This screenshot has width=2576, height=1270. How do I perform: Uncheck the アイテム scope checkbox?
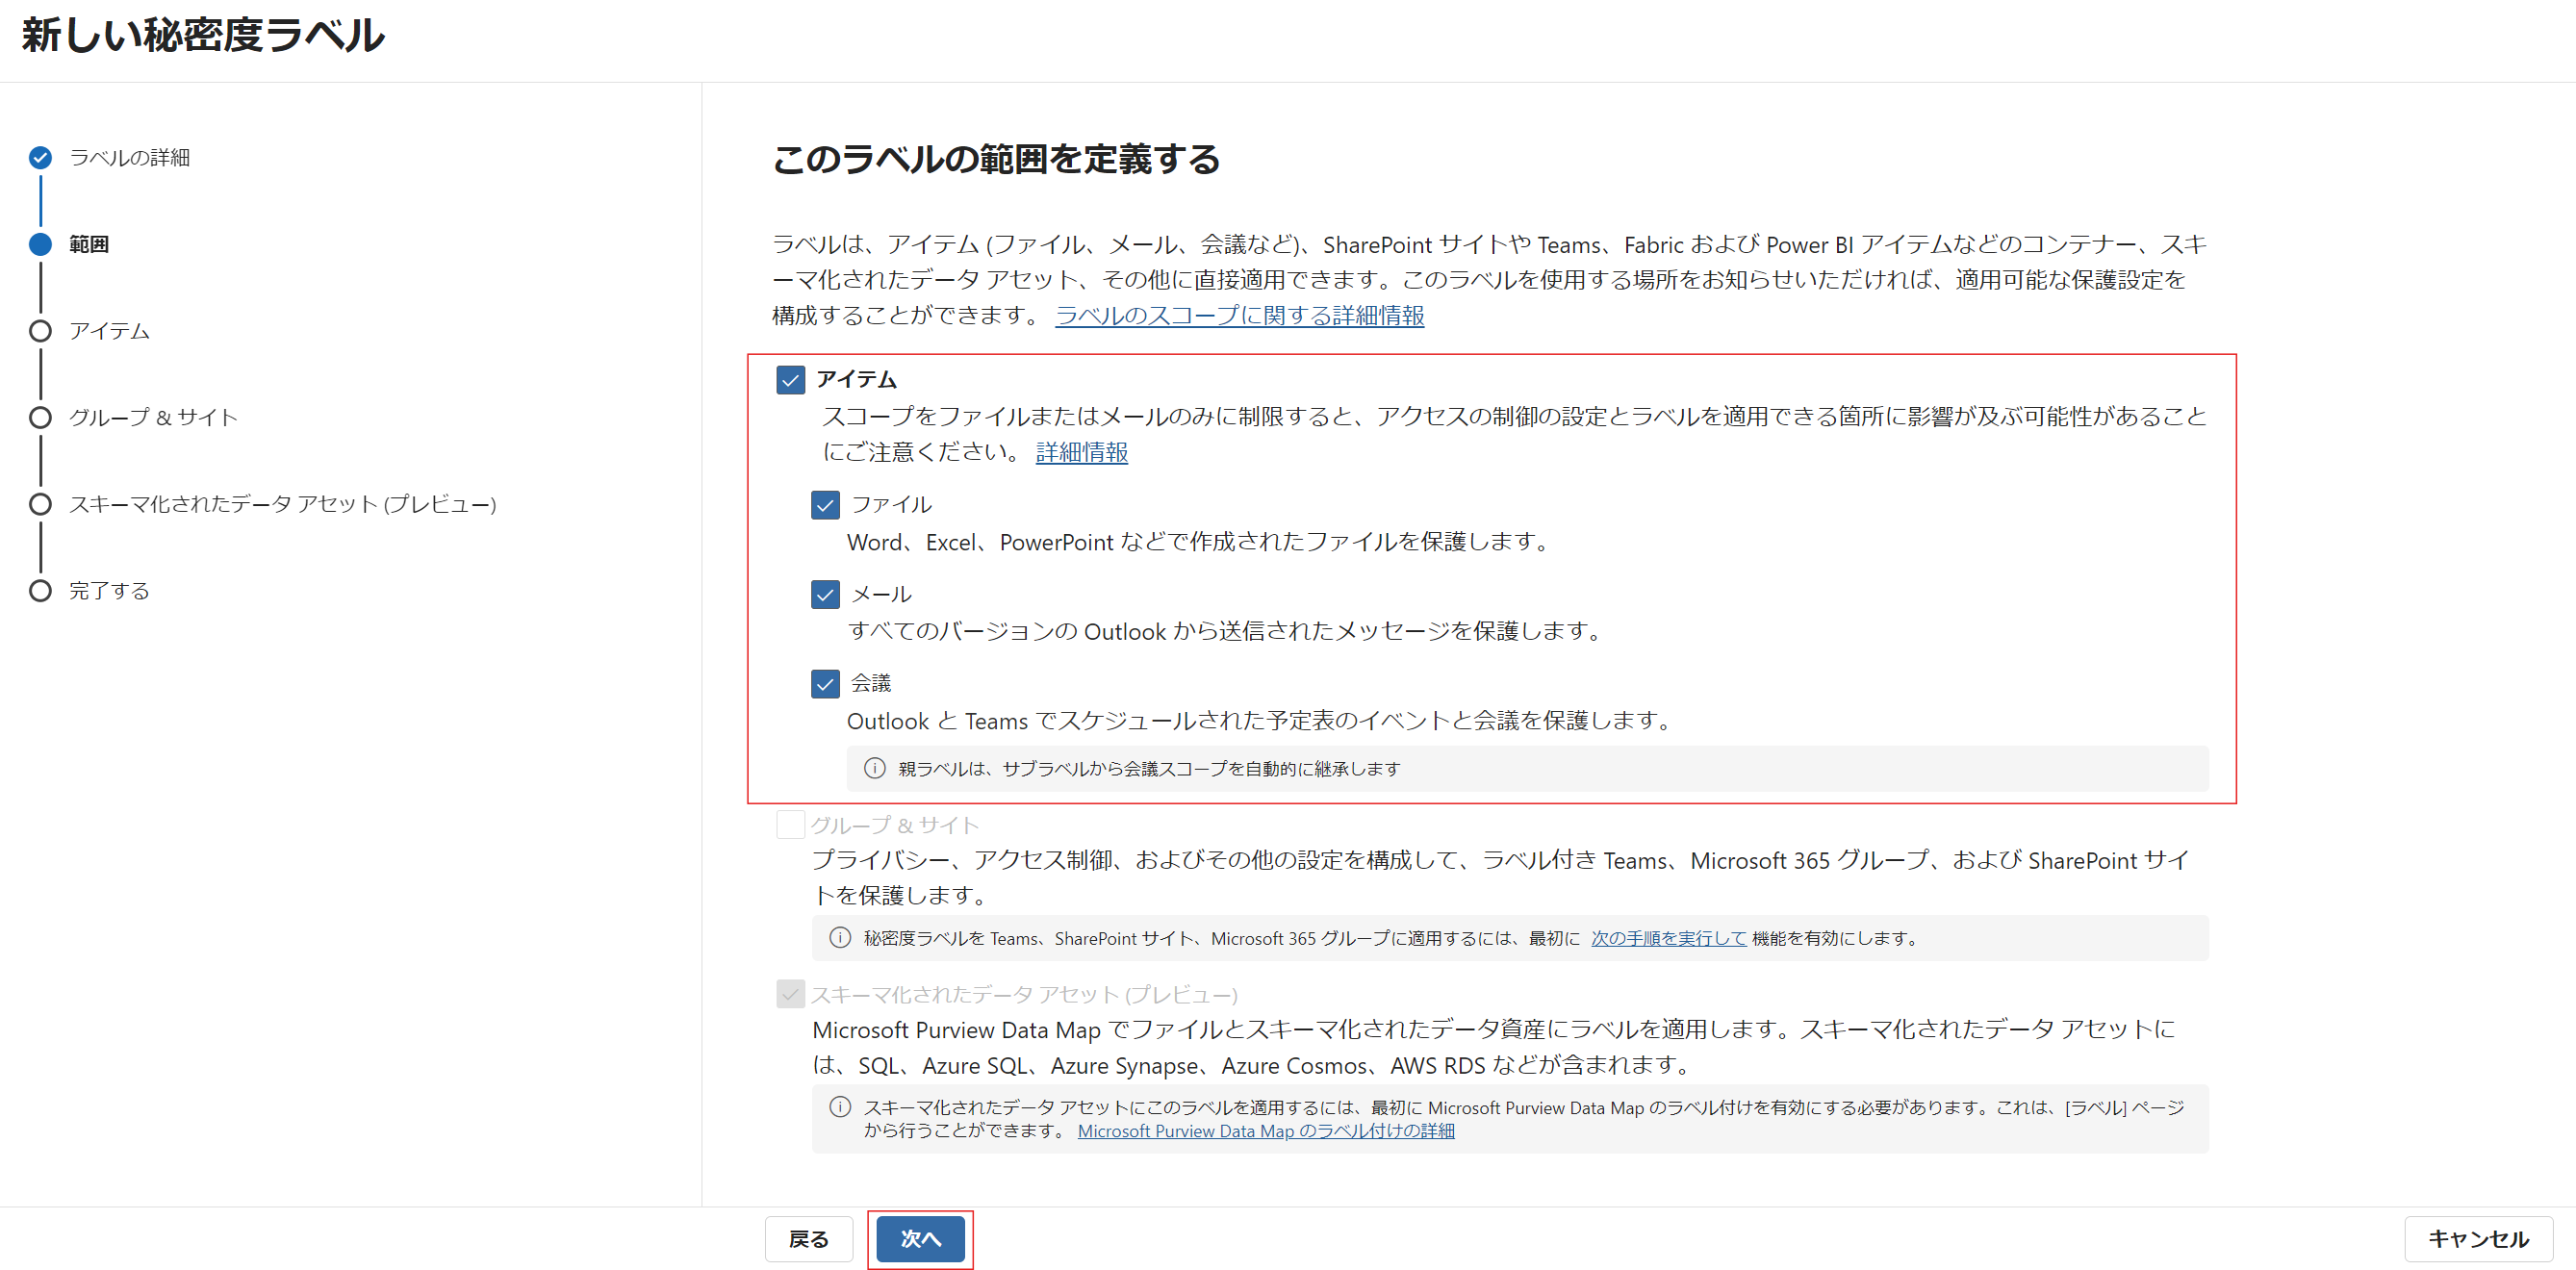point(791,380)
